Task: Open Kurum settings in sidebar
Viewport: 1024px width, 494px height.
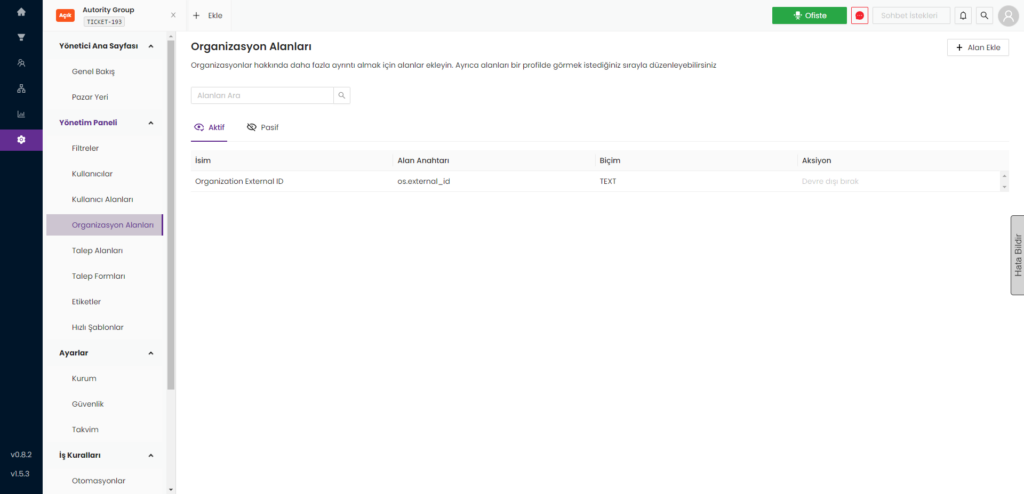Action: 84,378
